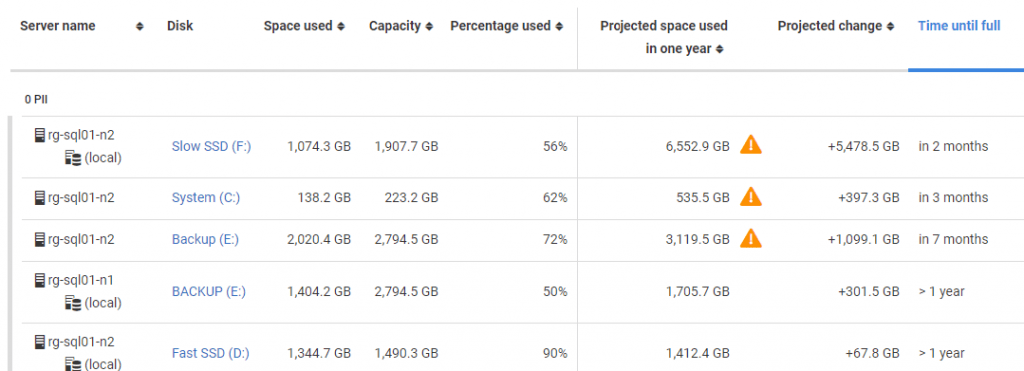Click server icon beside rg-sql01-n2 Slow SSD row

click(x=40, y=135)
